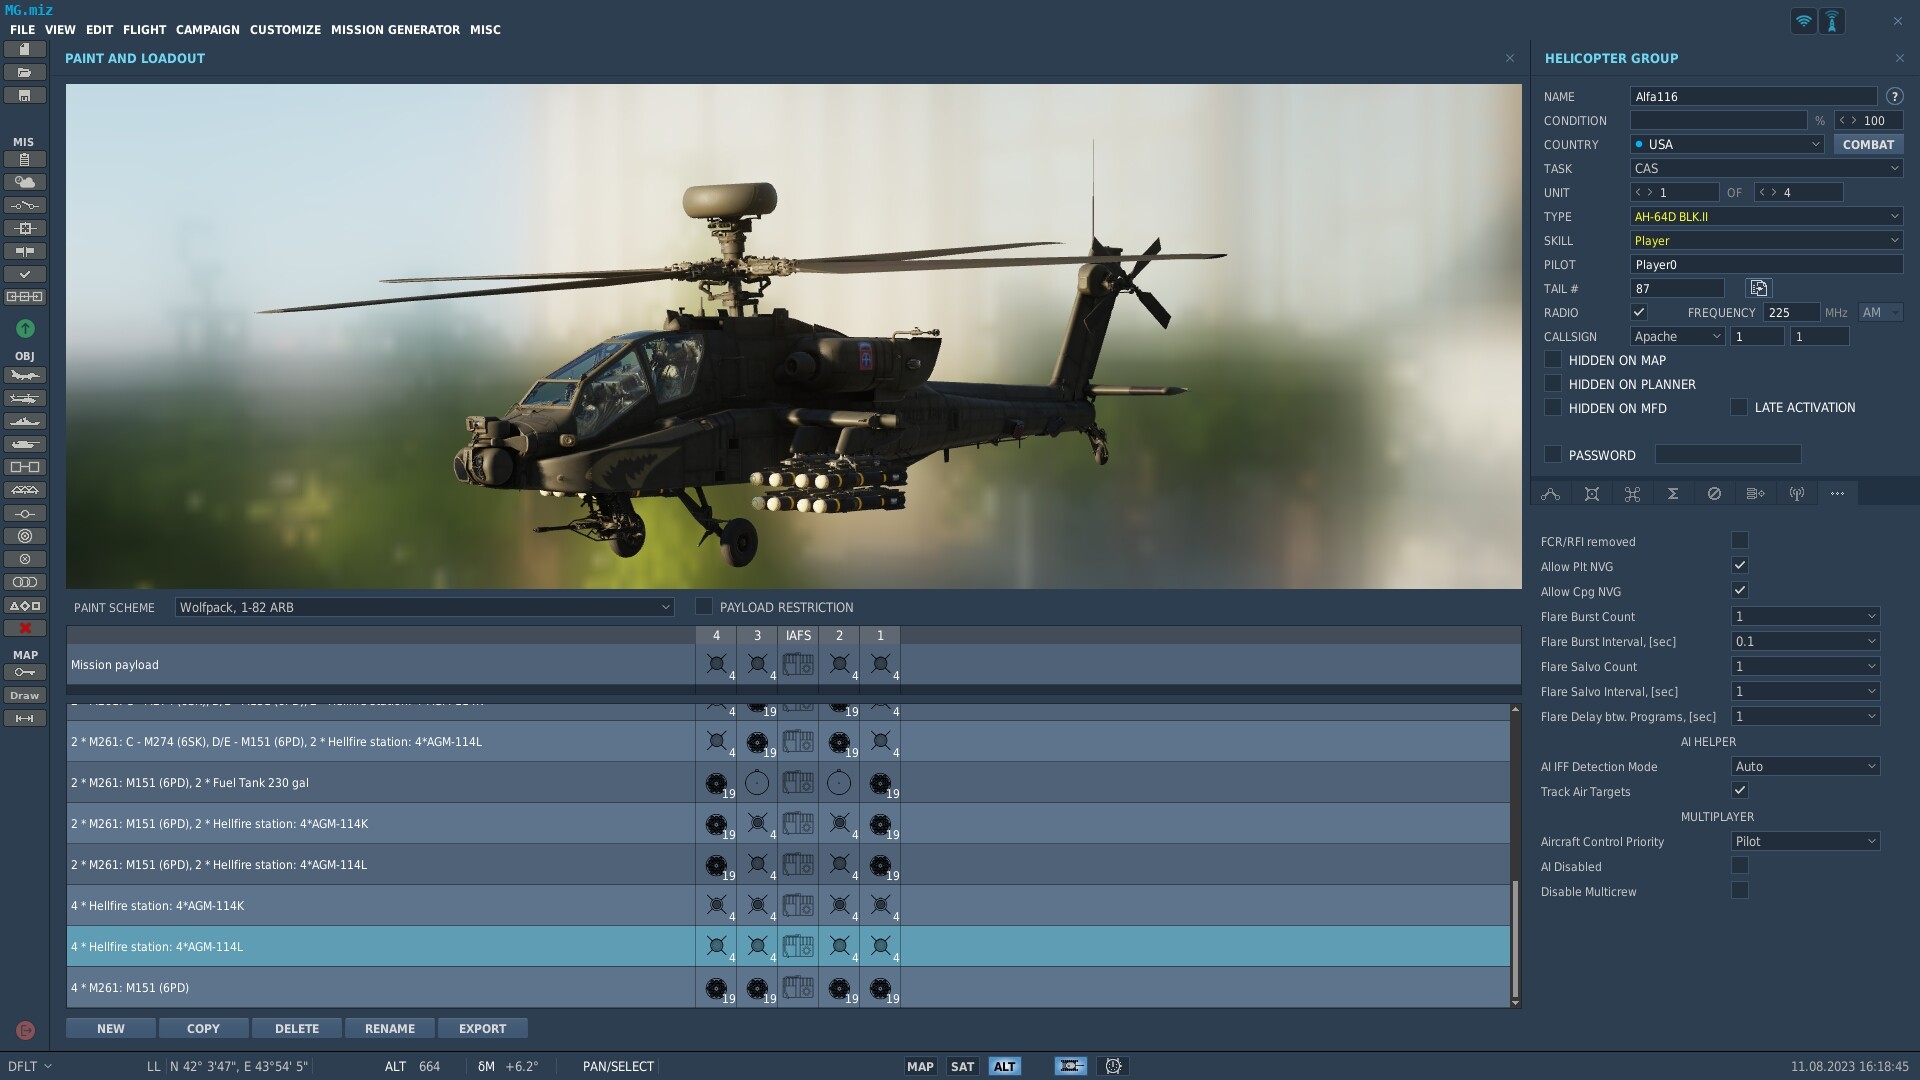This screenshot has height=1080, width=1920.
Task: Click the green fly mission arrow icon
Action: [25, 328]
